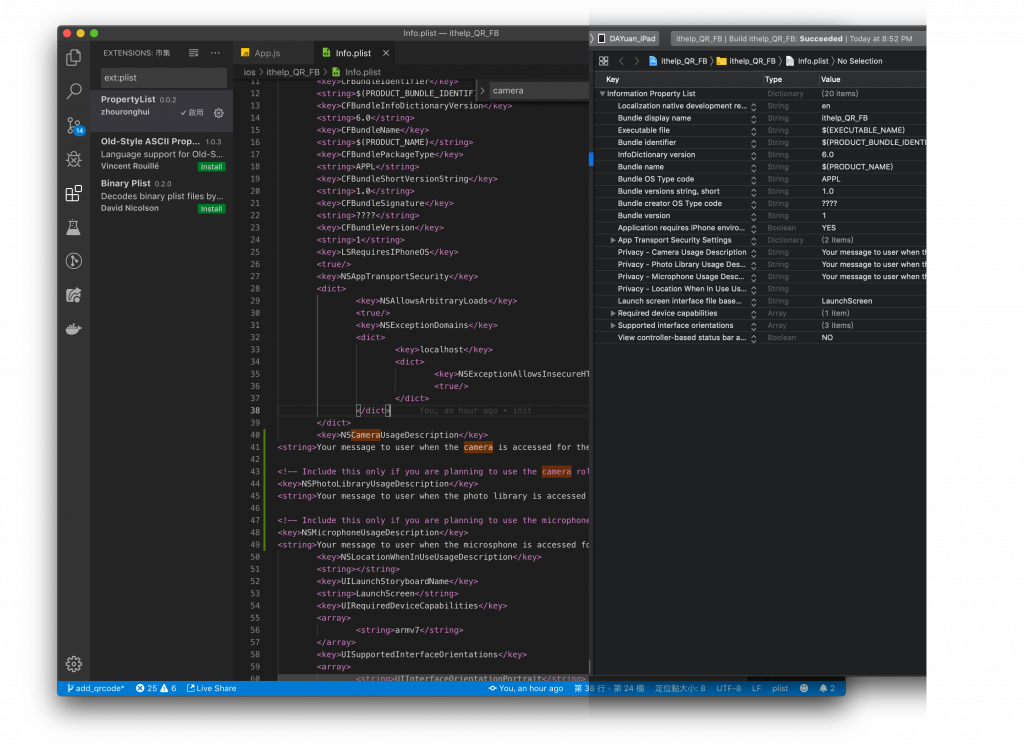Expand Supported interface orientations row
Image resolution: width=1024 pixels, height=746 pixels.
pyautogui.click(x=613, y=325)
